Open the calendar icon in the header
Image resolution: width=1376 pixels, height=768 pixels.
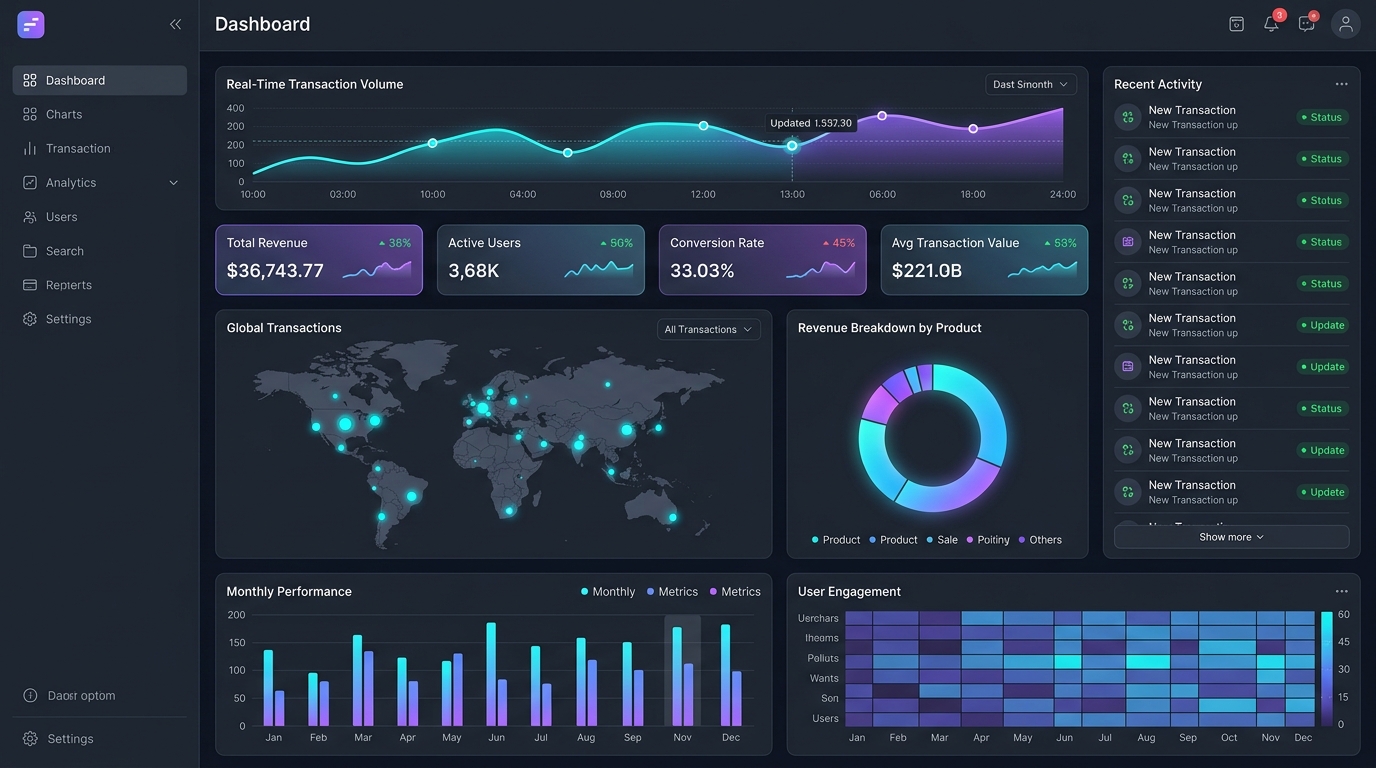pyautogui.click(x=1236, y=24)
